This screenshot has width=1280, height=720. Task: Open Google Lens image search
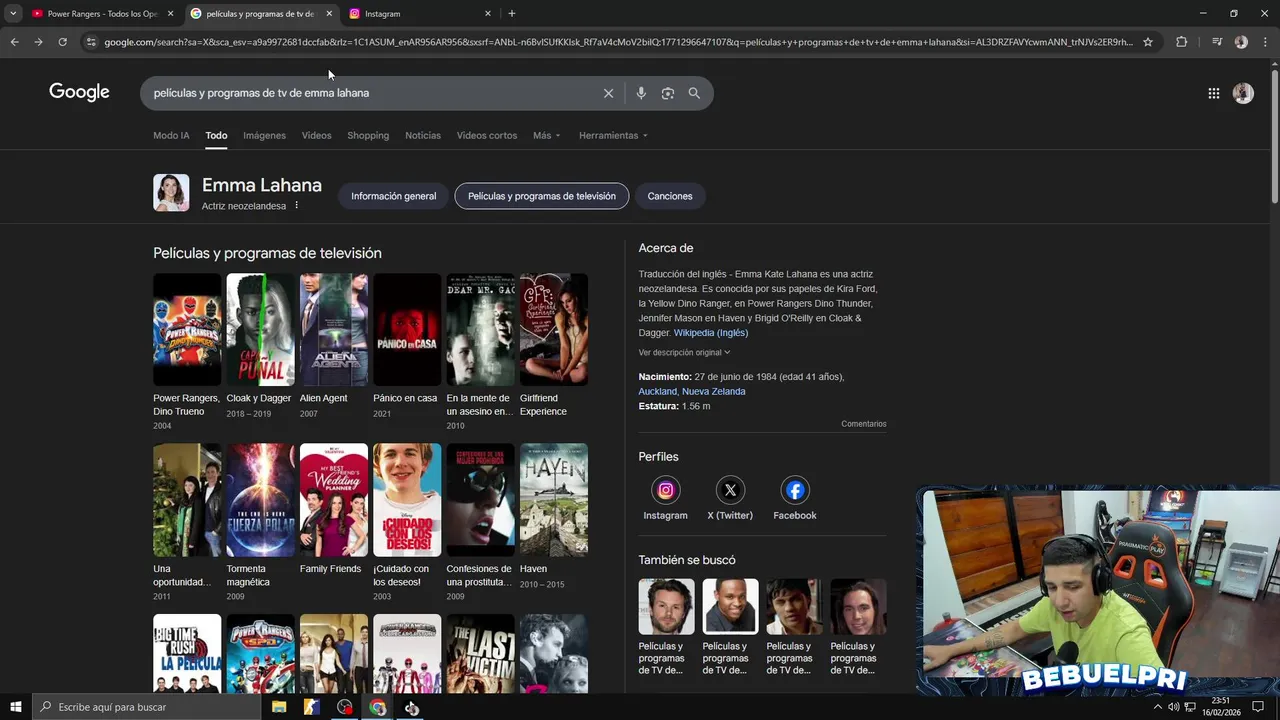[667, 93]
